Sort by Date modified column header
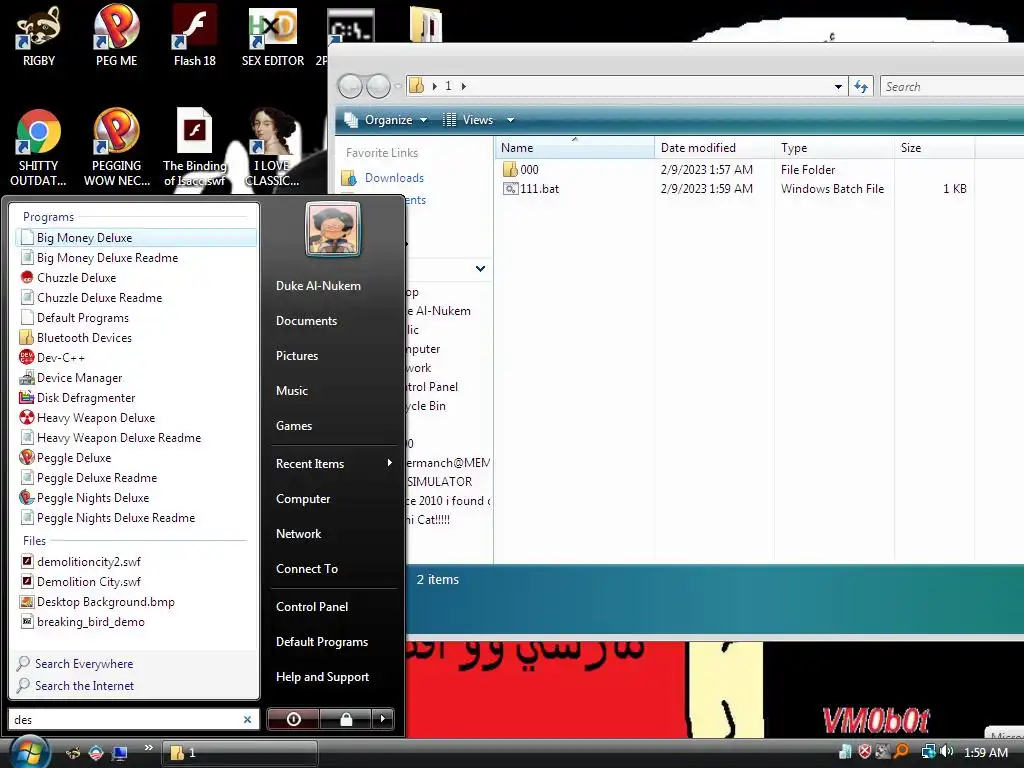 pos(714,148)
